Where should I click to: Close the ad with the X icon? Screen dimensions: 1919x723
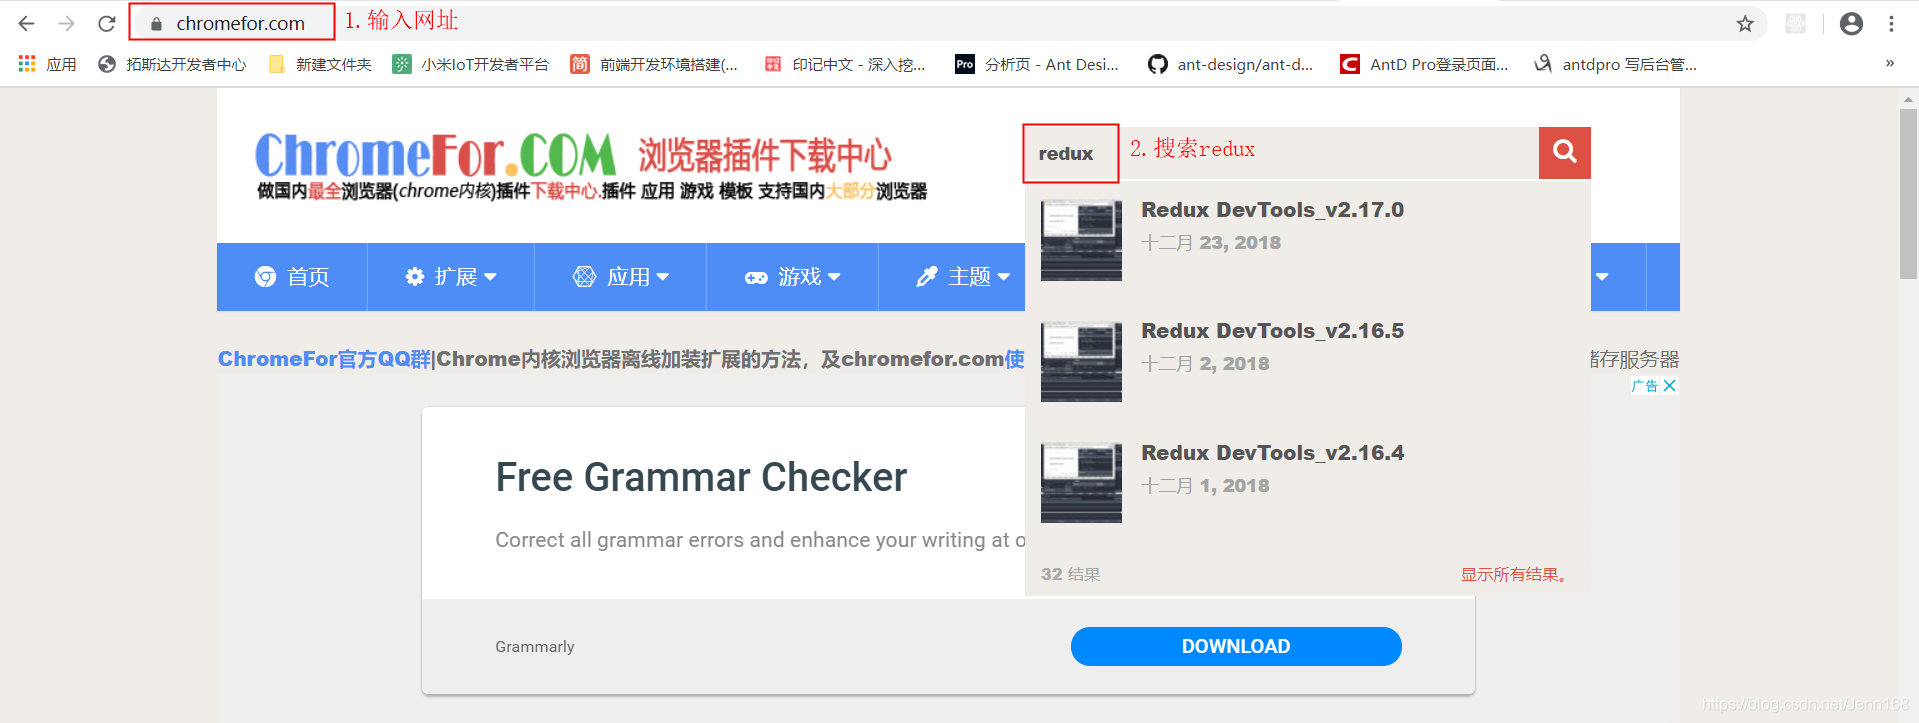pyautogui.click(x=1669, y=386)
